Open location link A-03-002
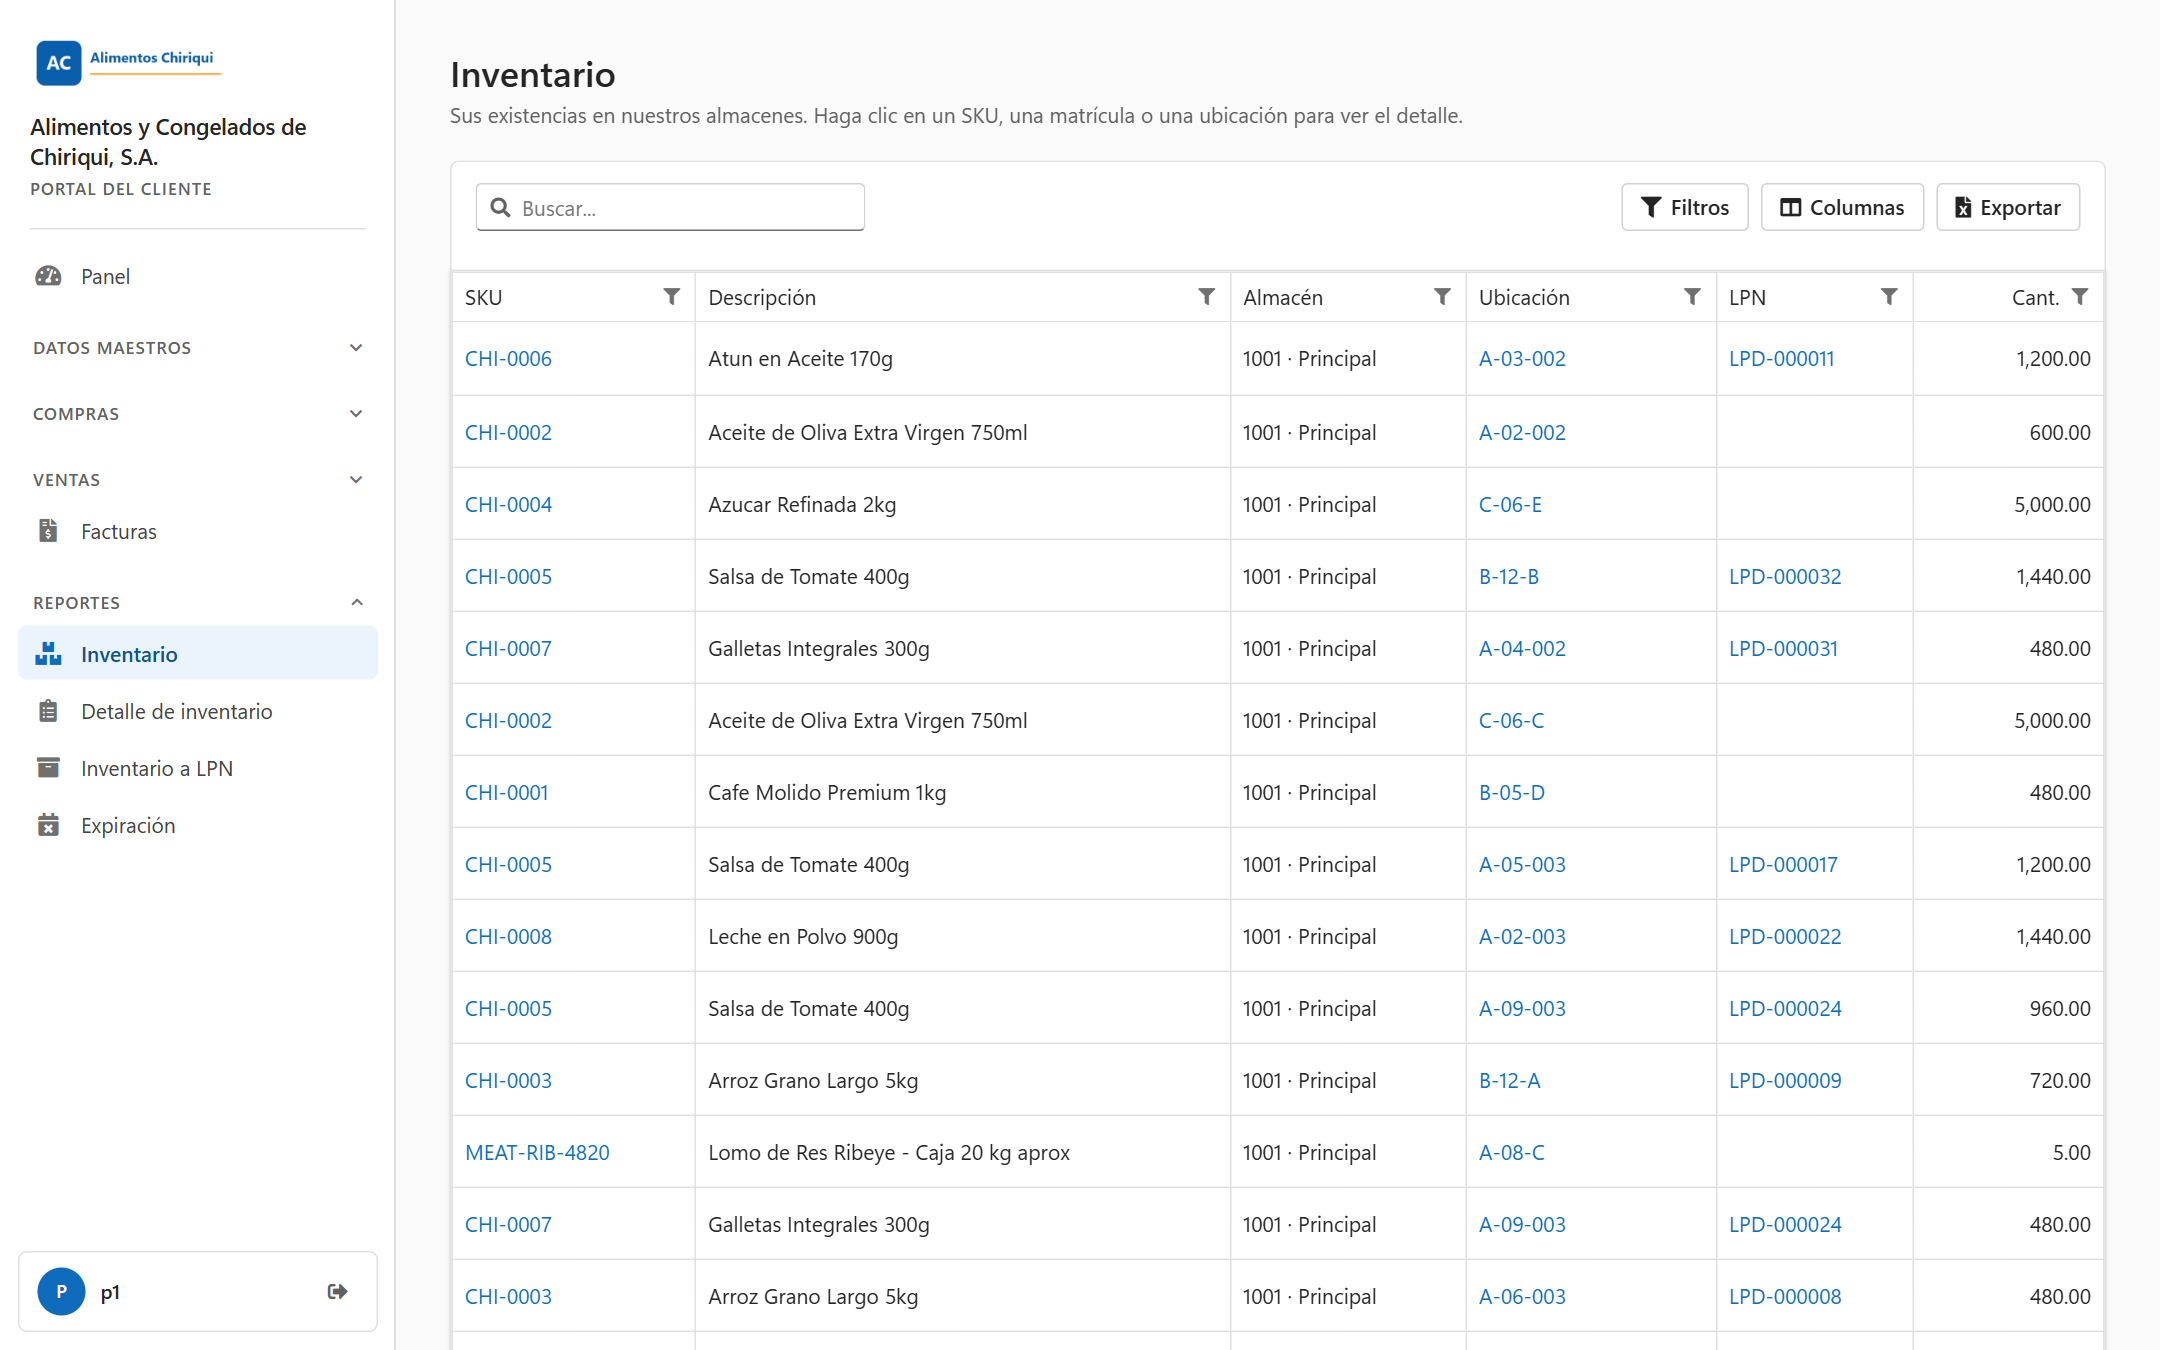The image size is (2160, 1350). [x=1522, y=359]
